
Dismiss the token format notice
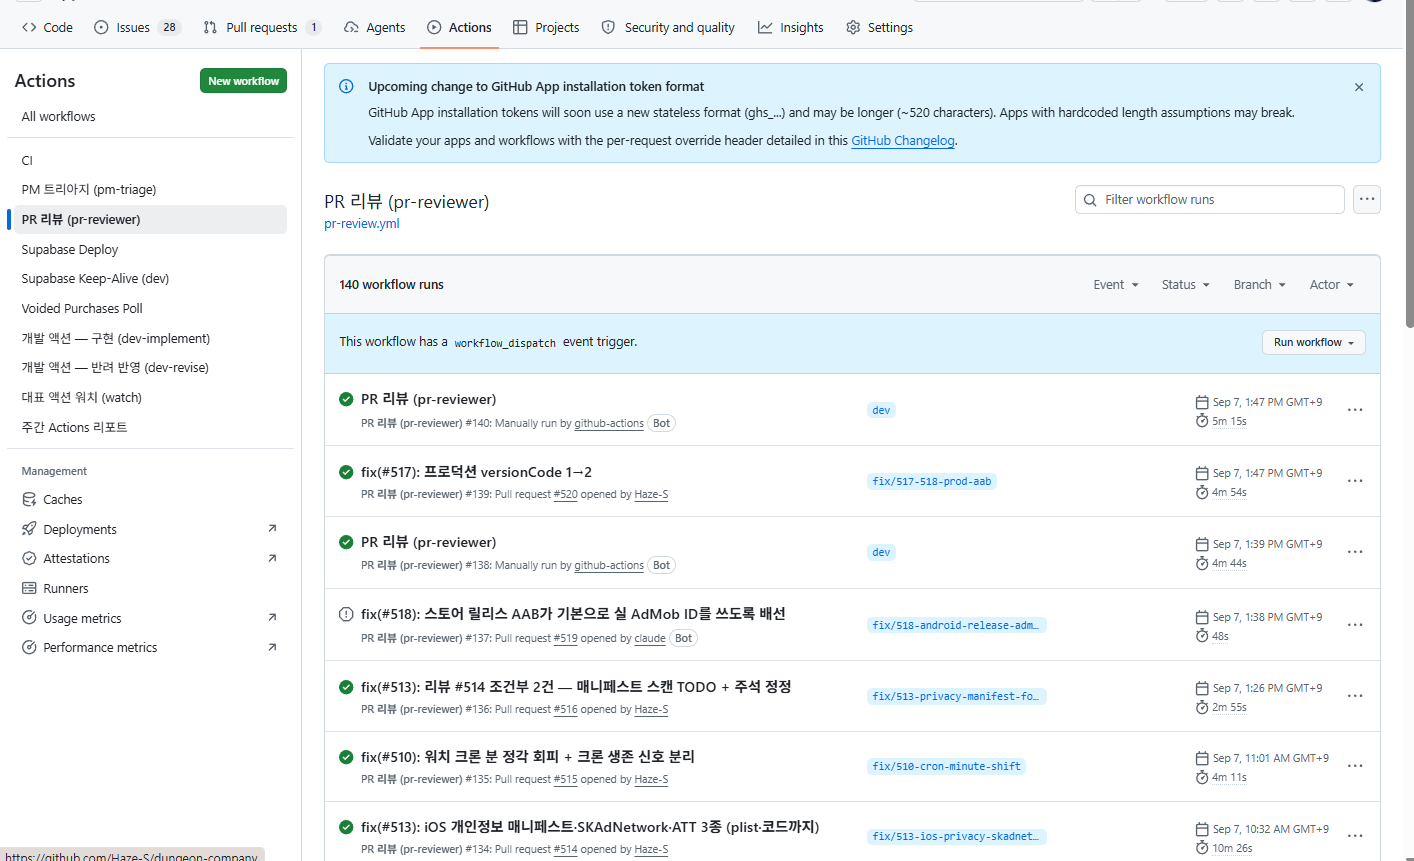click(x=1359, y=87)
